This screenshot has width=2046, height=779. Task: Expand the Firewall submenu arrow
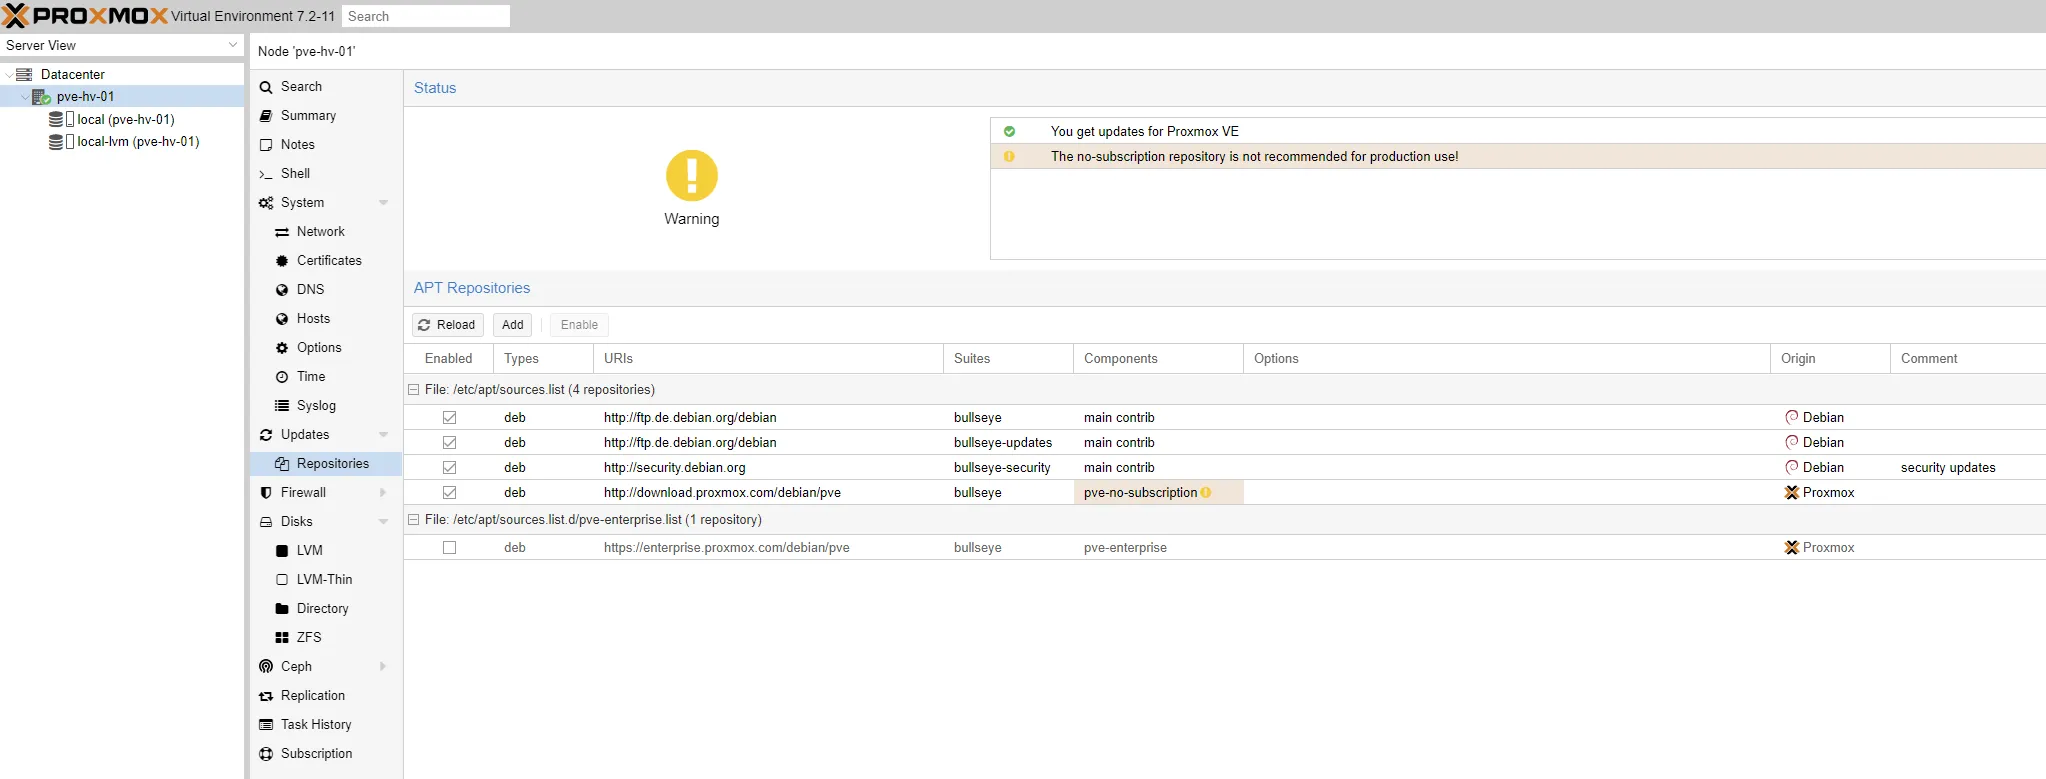(x=383, y=493)
